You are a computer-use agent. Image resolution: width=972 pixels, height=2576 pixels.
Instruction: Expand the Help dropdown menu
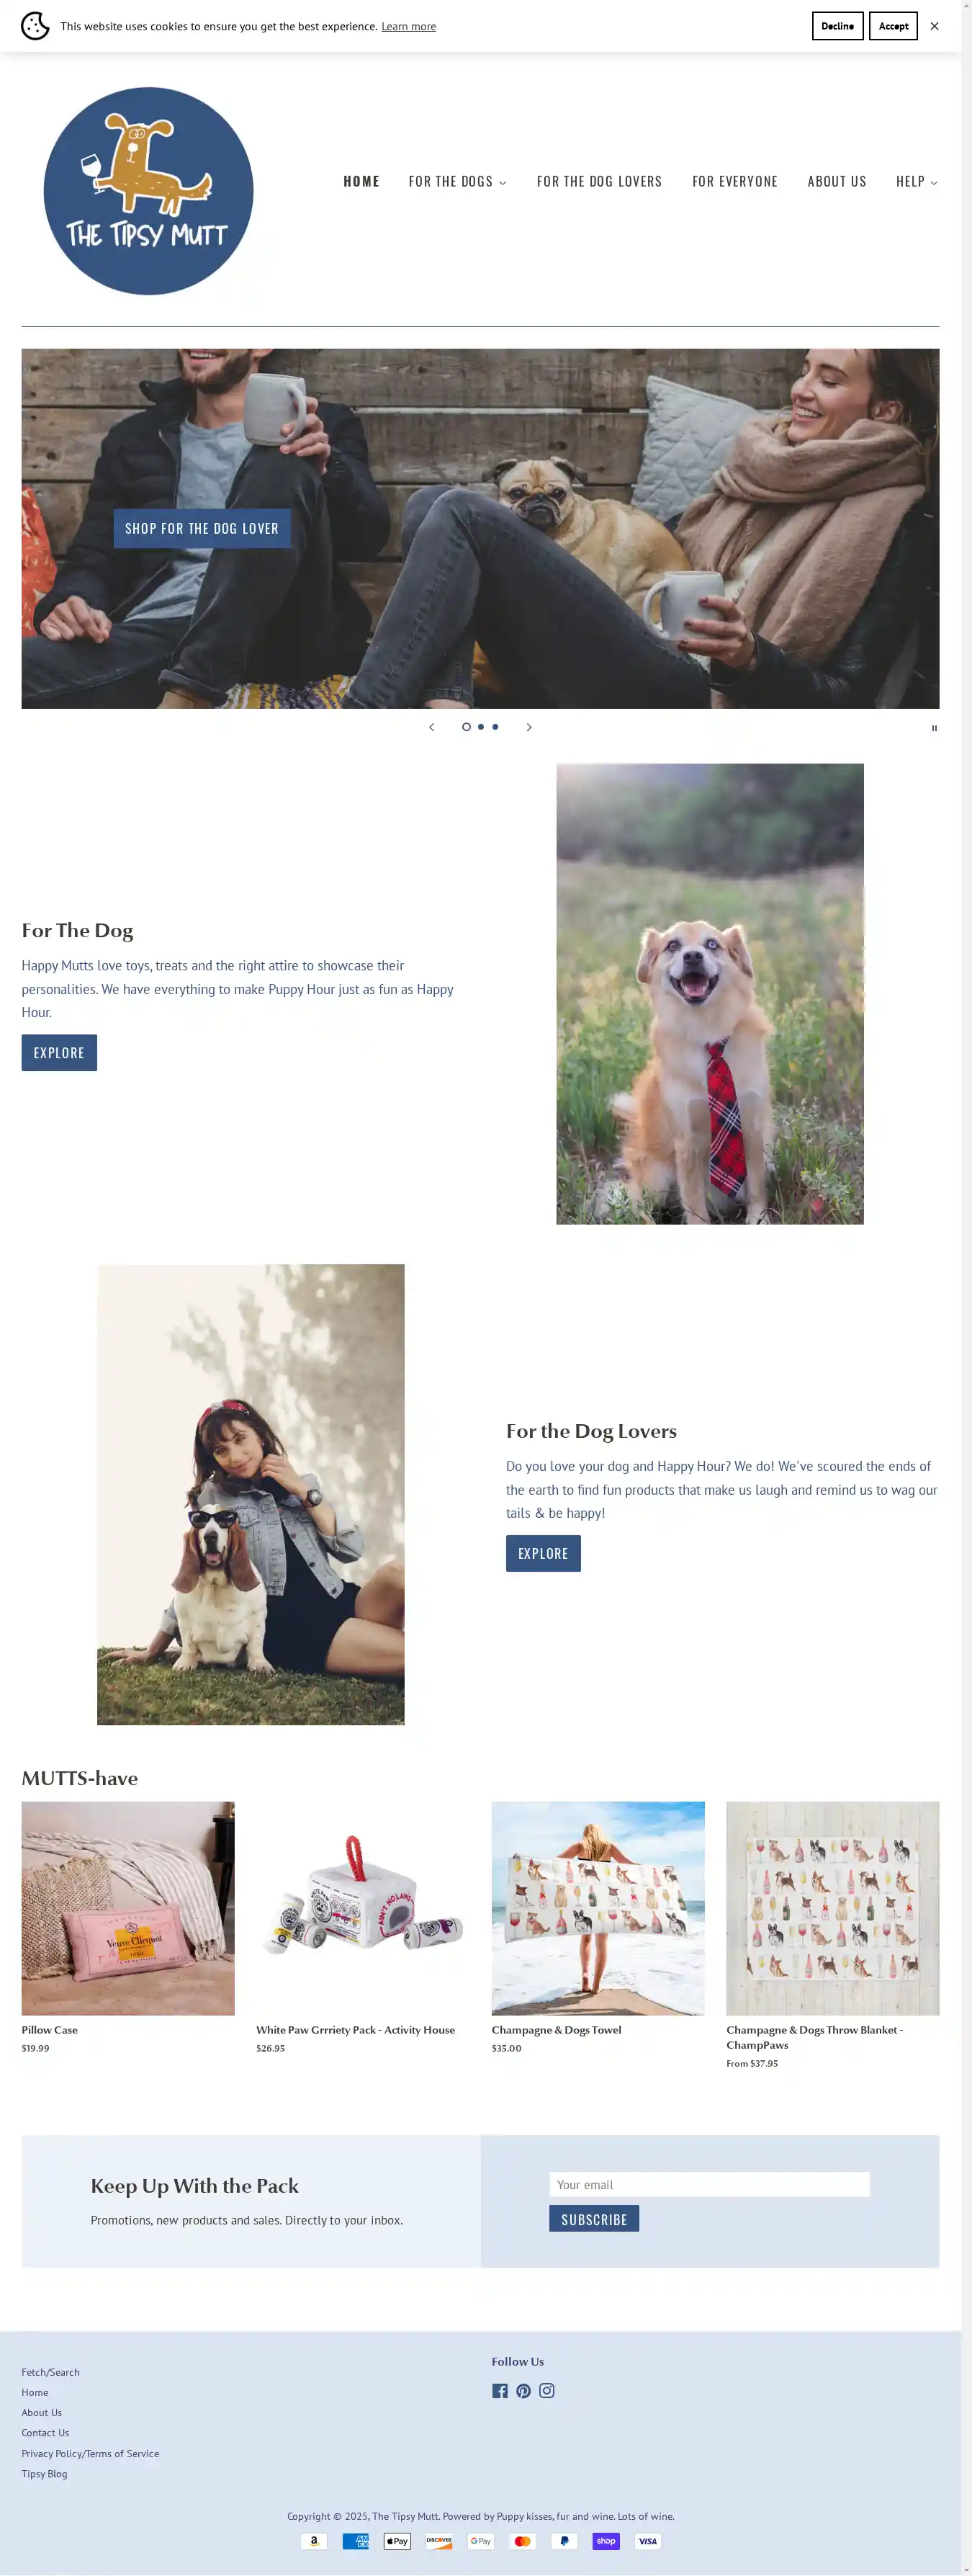click(916, 181)
